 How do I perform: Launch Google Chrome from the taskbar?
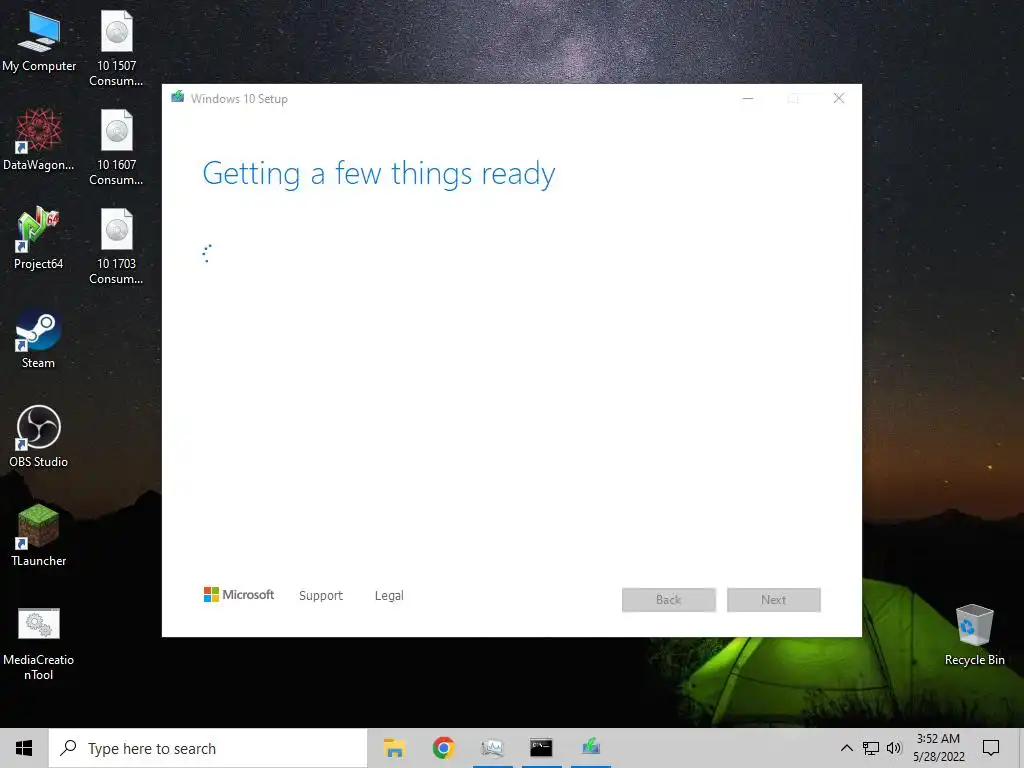[x=443, y=748]
